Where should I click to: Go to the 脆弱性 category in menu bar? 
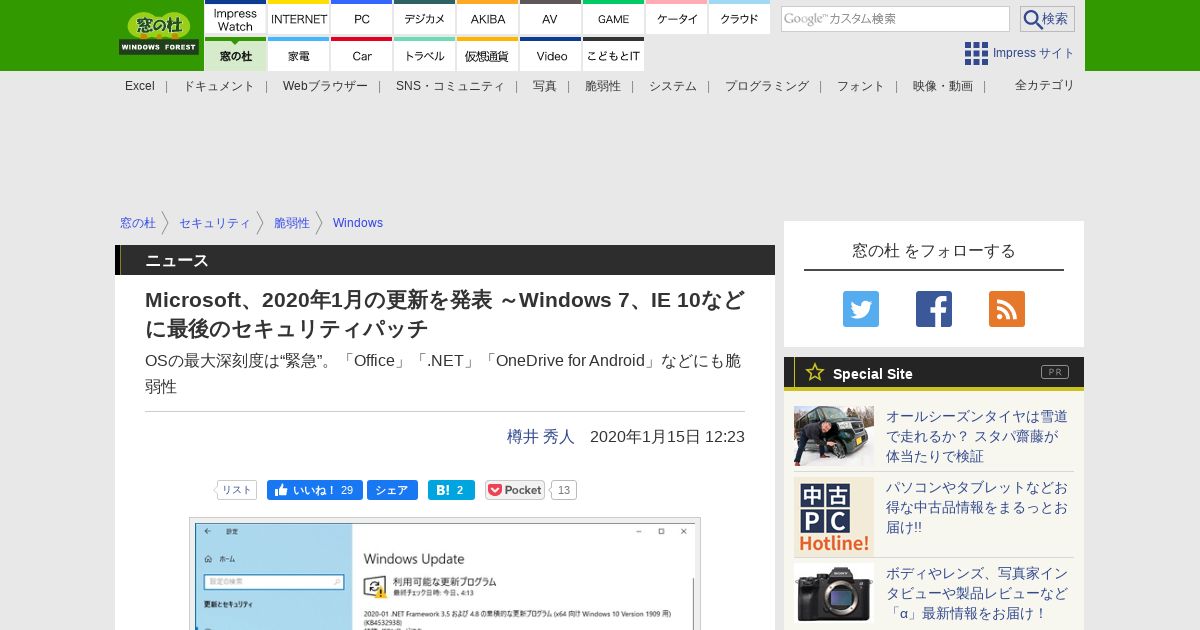(603, 86)
